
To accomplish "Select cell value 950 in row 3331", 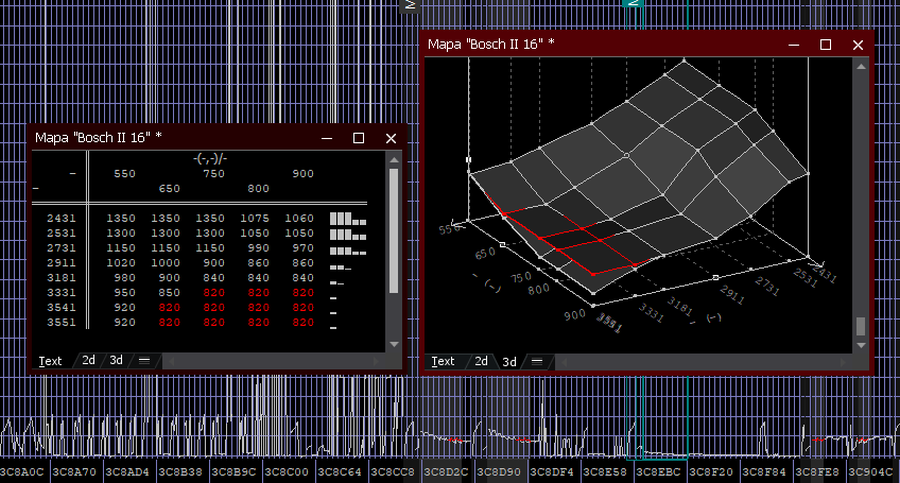I will tap(125, 293).
